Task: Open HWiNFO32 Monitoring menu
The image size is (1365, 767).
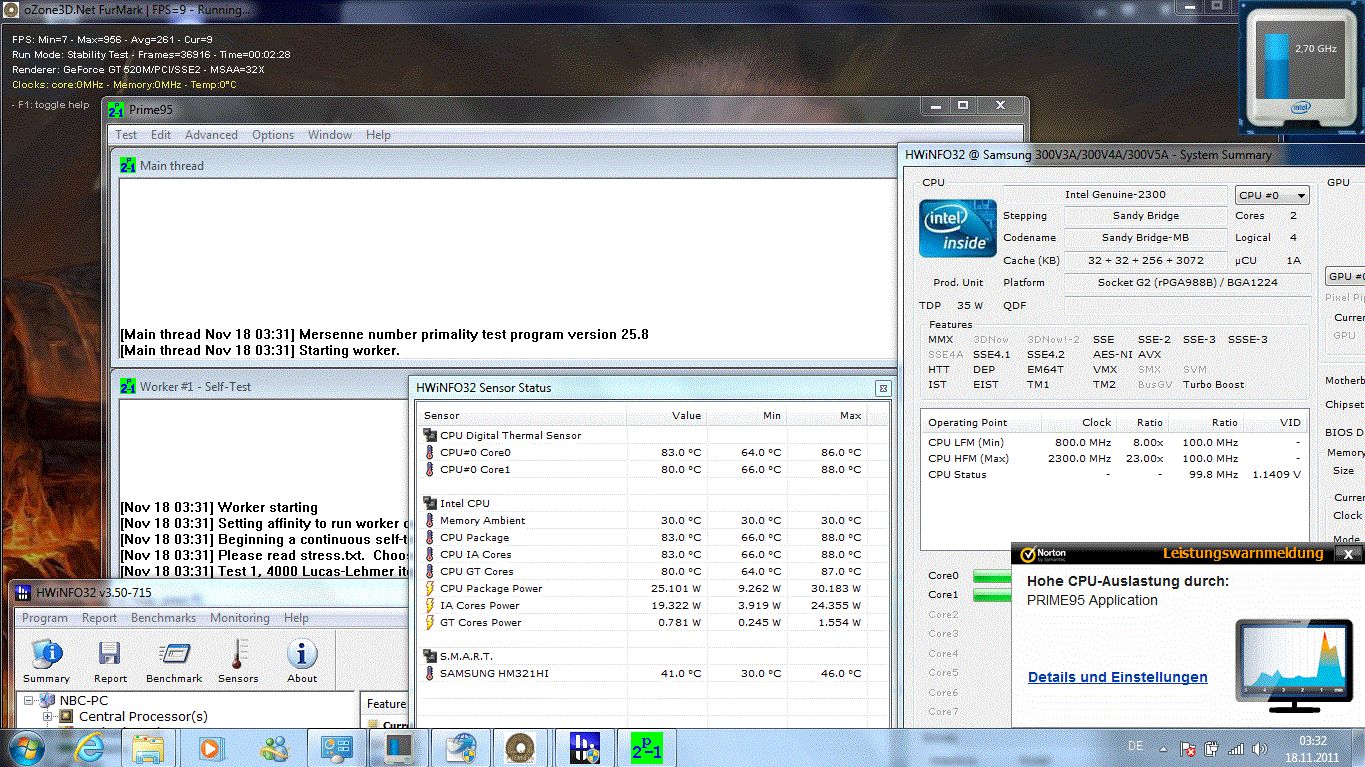Action: 240,618
